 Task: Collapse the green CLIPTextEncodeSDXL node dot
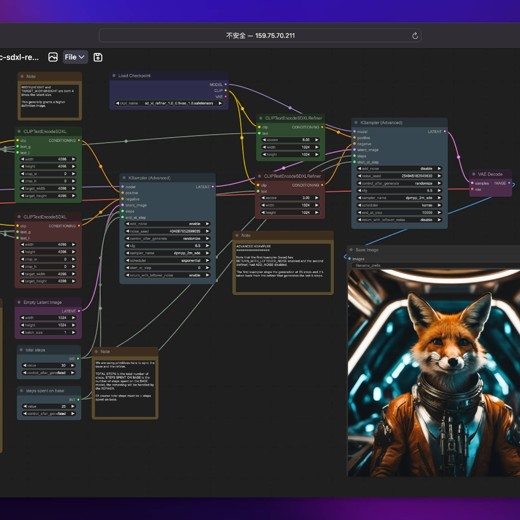[19, 131]
